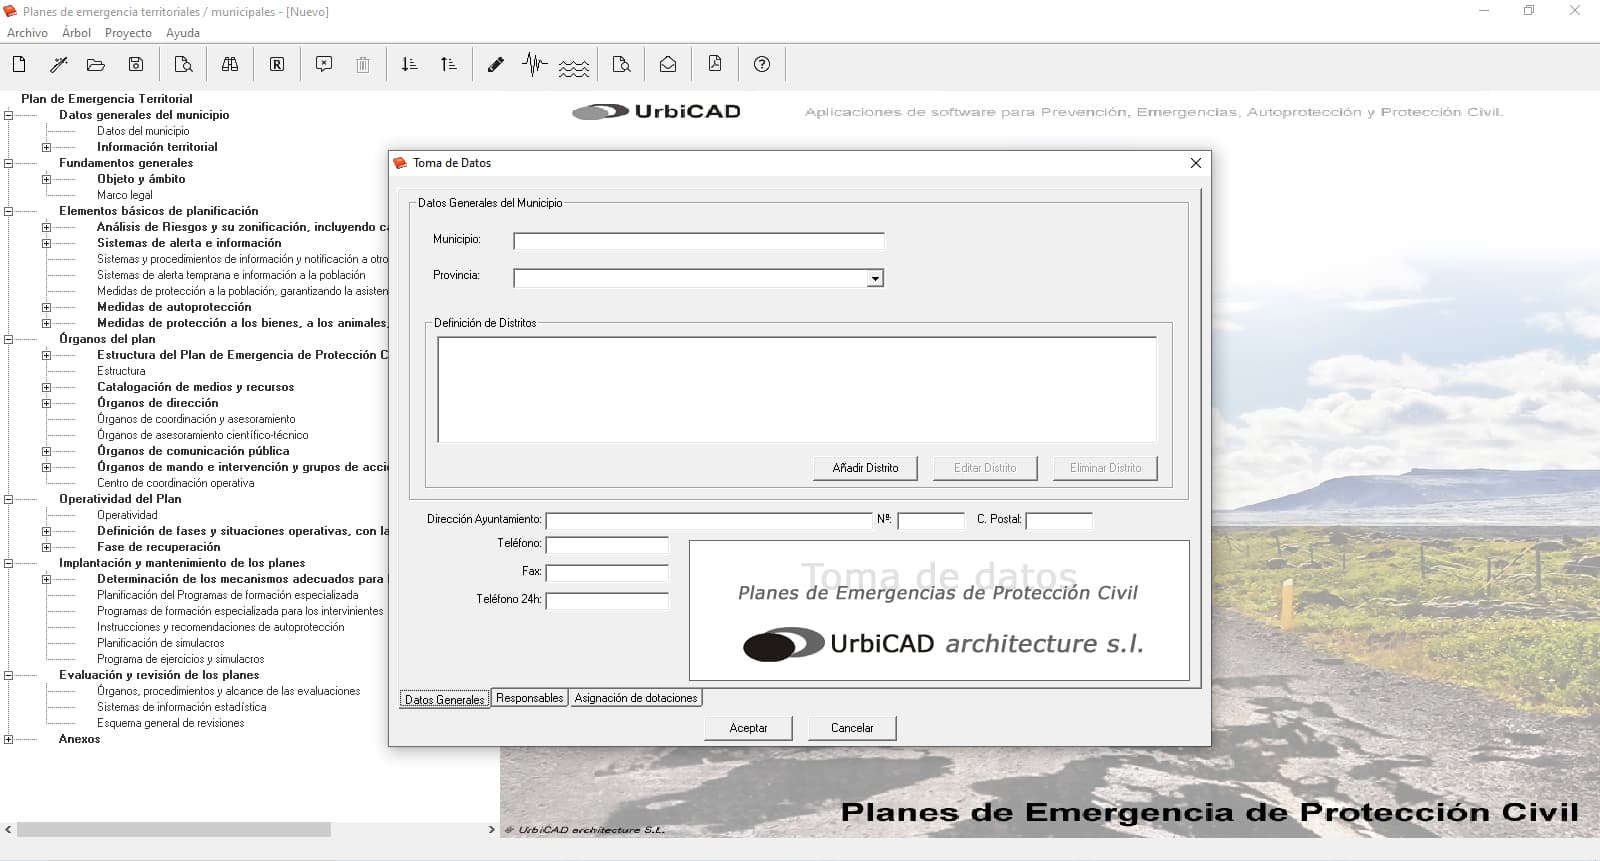Open the Archivo menu
Image resolution: width=1600 pixels, height=861 pixels.
(x=27, y=33)
